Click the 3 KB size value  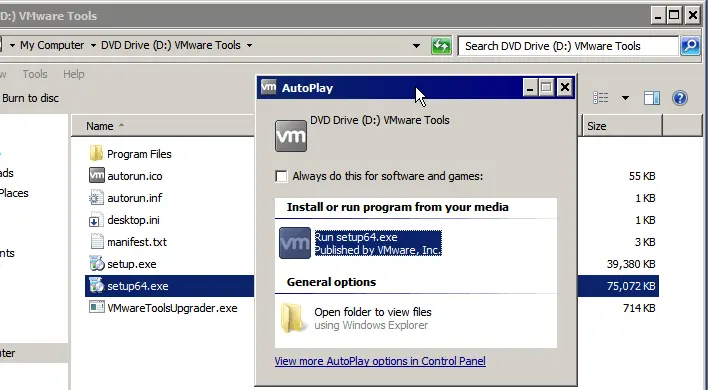click(x=645, y=242)
